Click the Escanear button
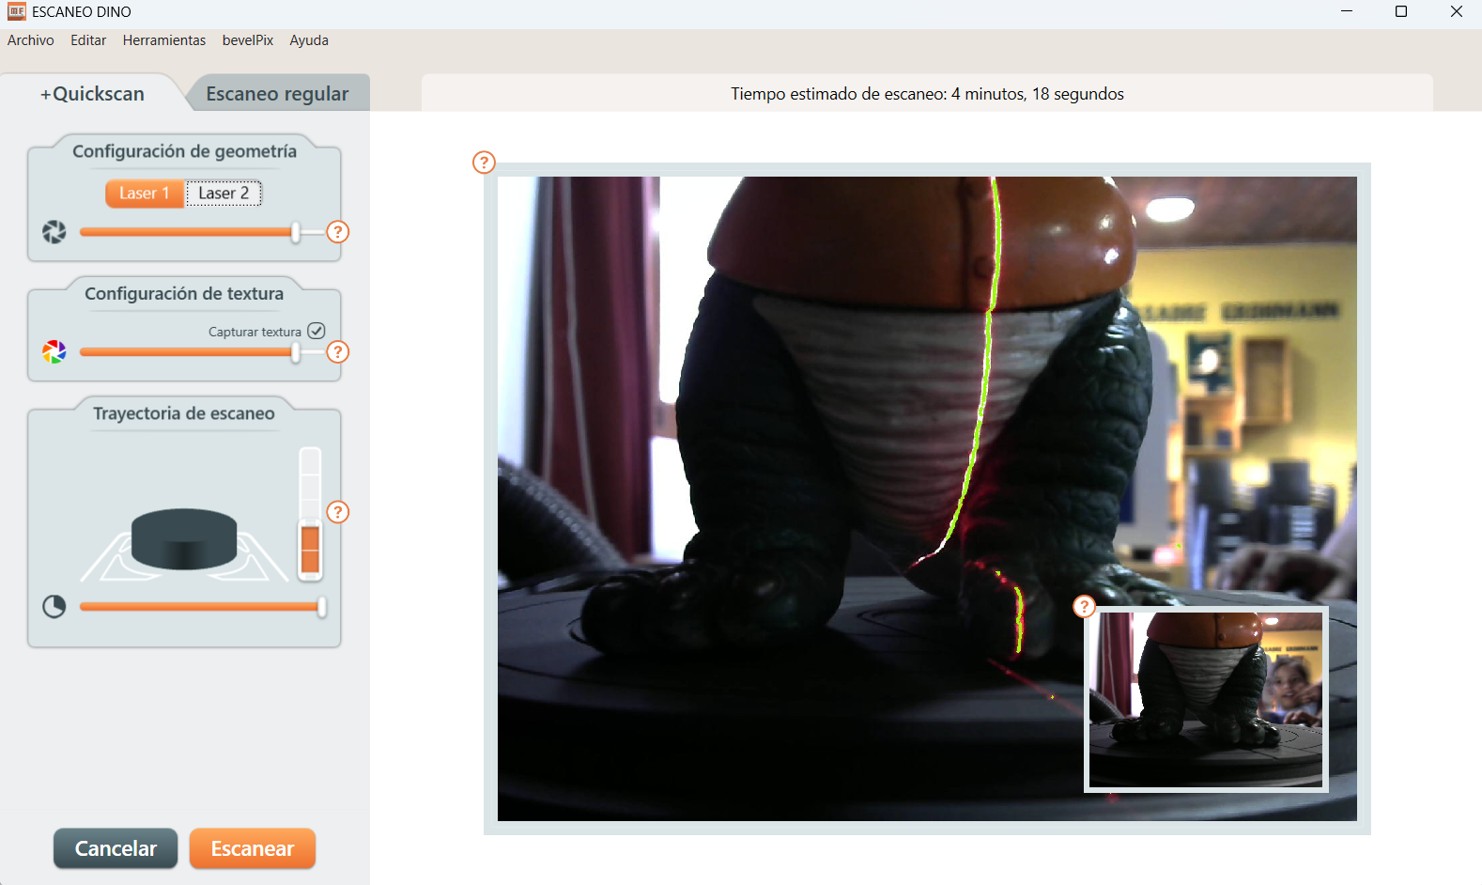Viewport: 1482px width, 885px height. pos(252,848)
